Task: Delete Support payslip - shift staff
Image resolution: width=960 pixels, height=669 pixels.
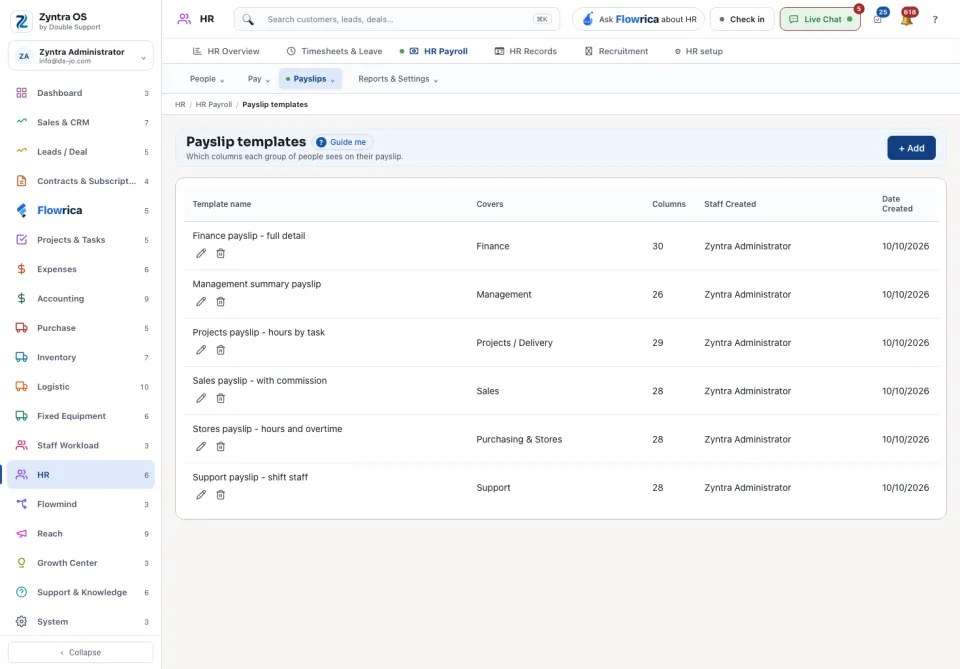Action: (x=220, y=495)
